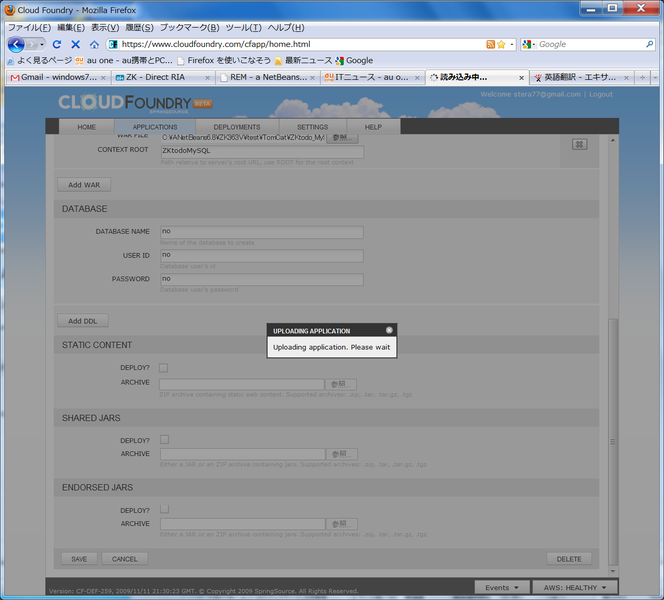
Task: Close the REM - a NetBeans tab
Action: [x=312, y=78]
